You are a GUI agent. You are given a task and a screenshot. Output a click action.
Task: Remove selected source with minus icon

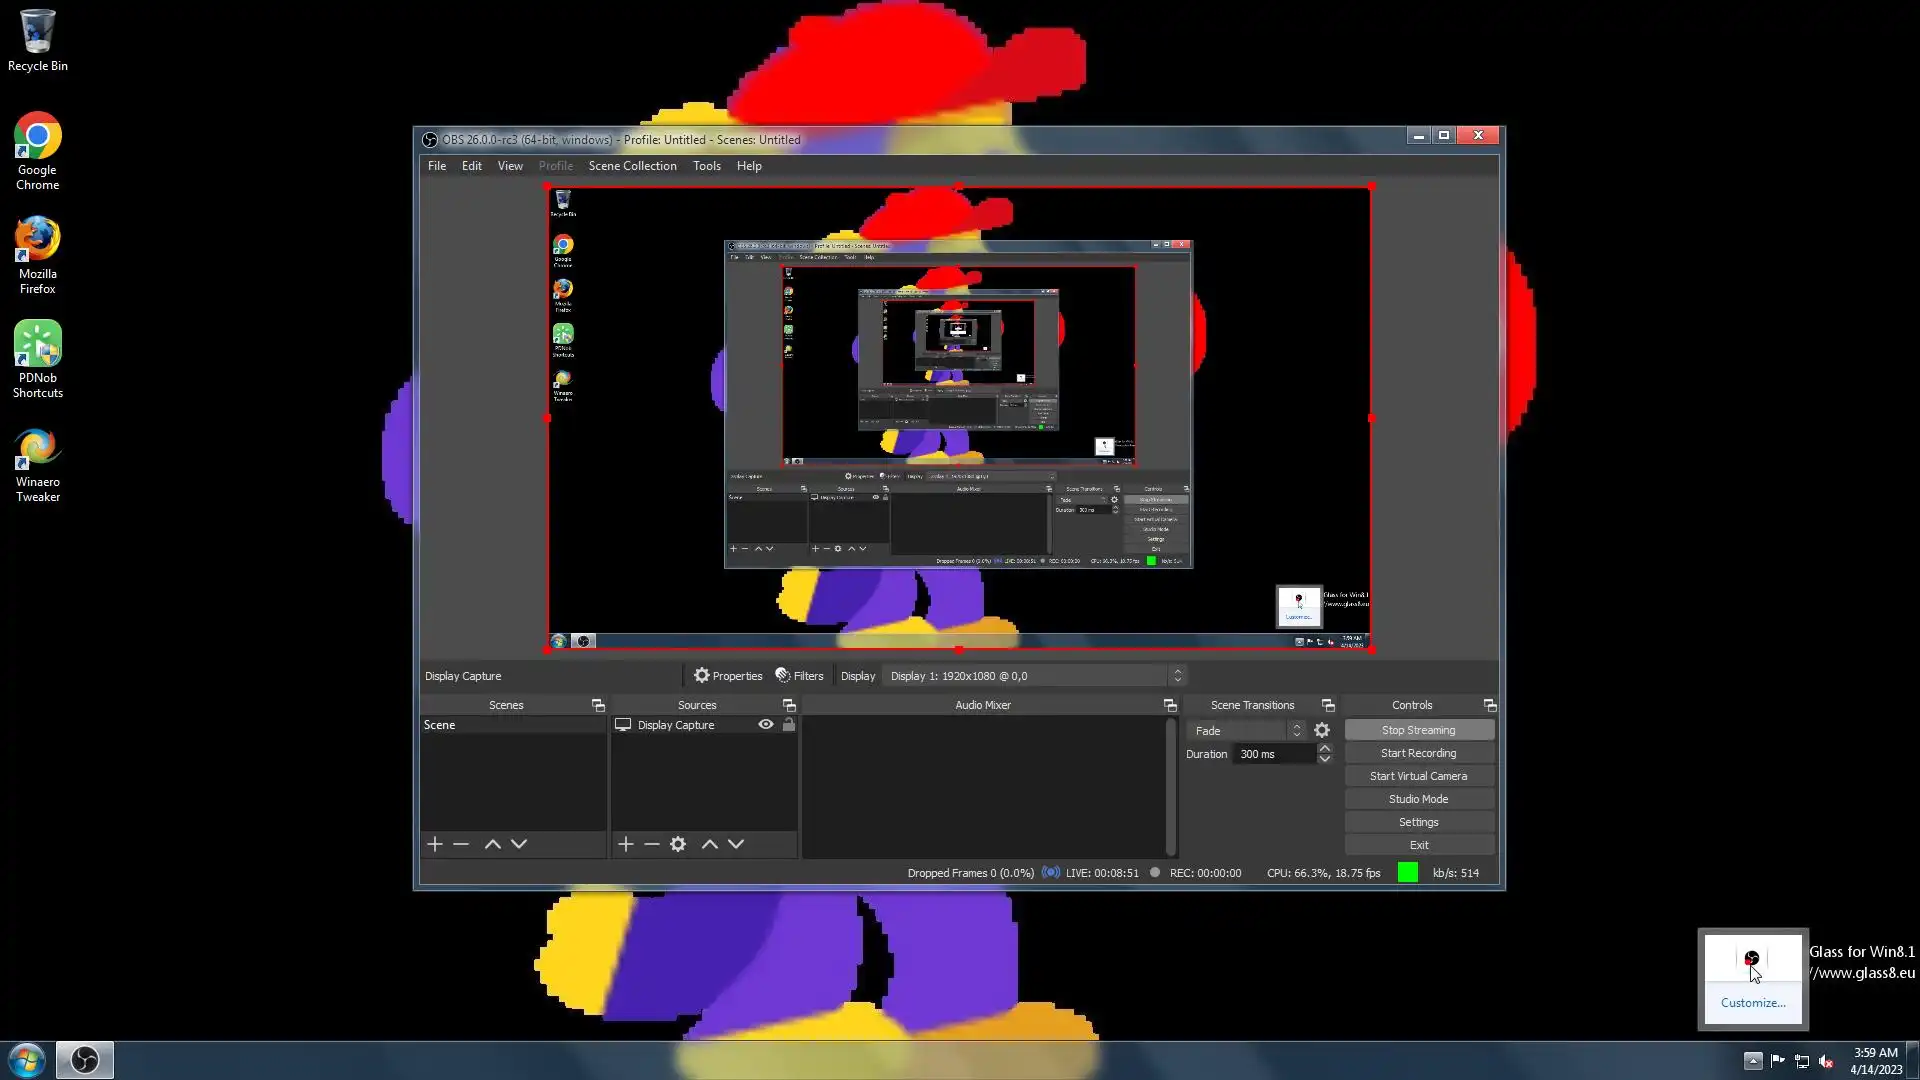[x=652, y=844]
